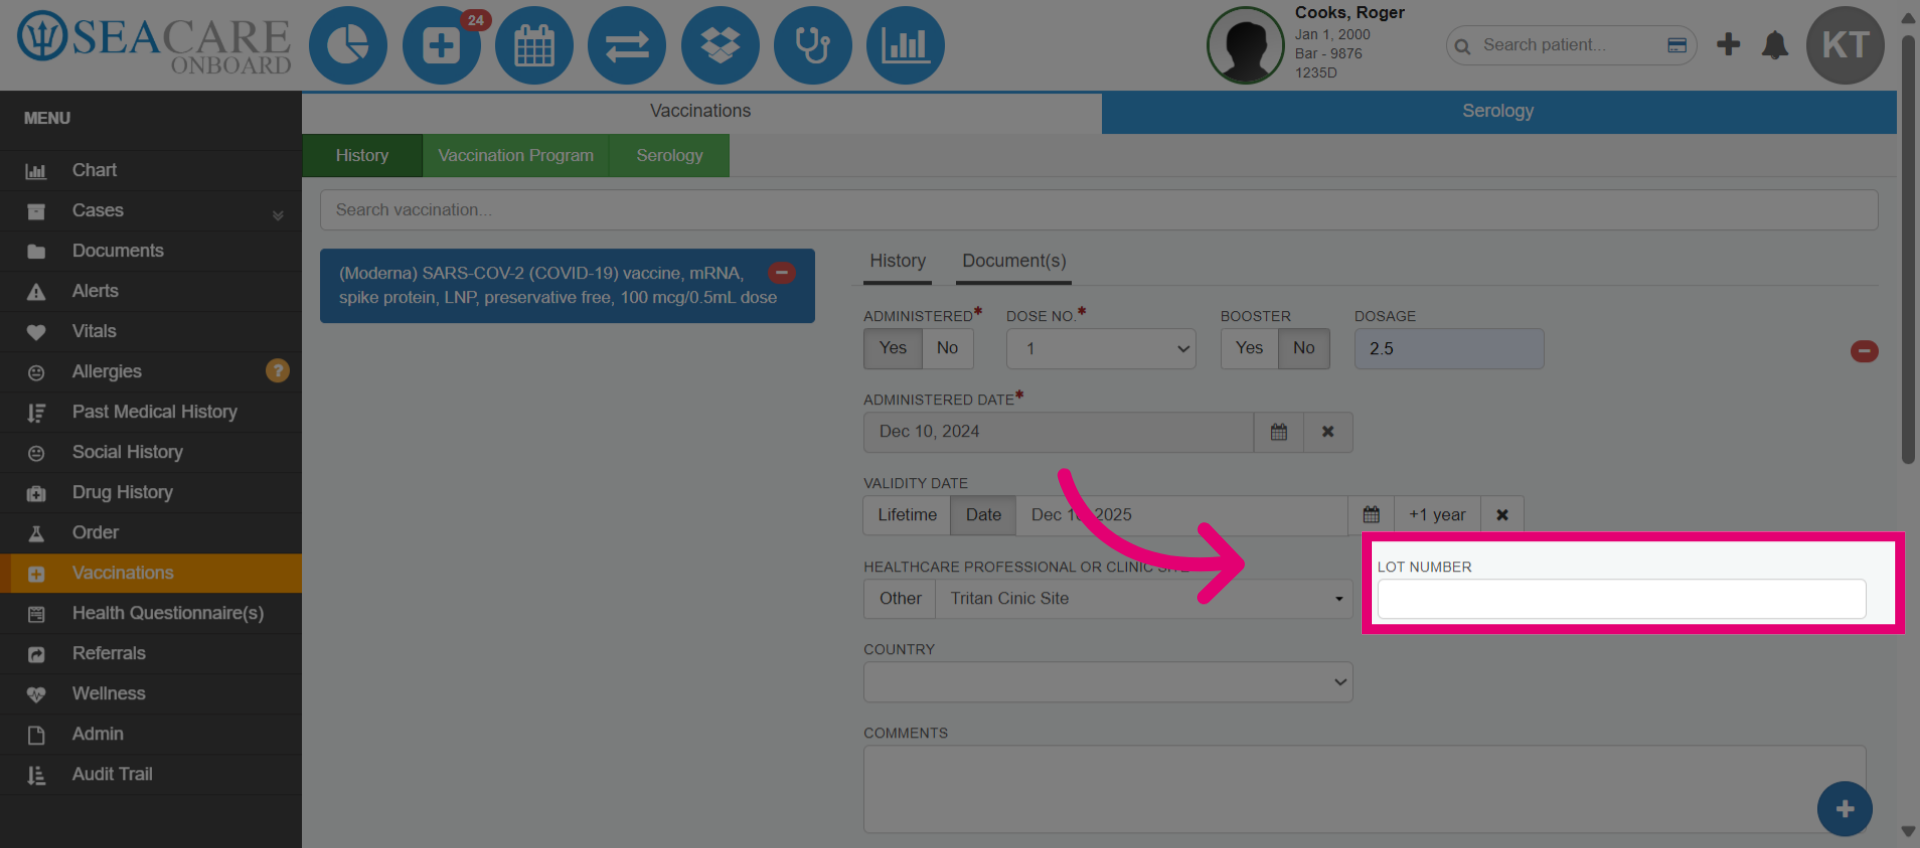This screenshot has width=1920, height=848.
Task: Click the Lot Number input field
Action: tap(1621, 599)
